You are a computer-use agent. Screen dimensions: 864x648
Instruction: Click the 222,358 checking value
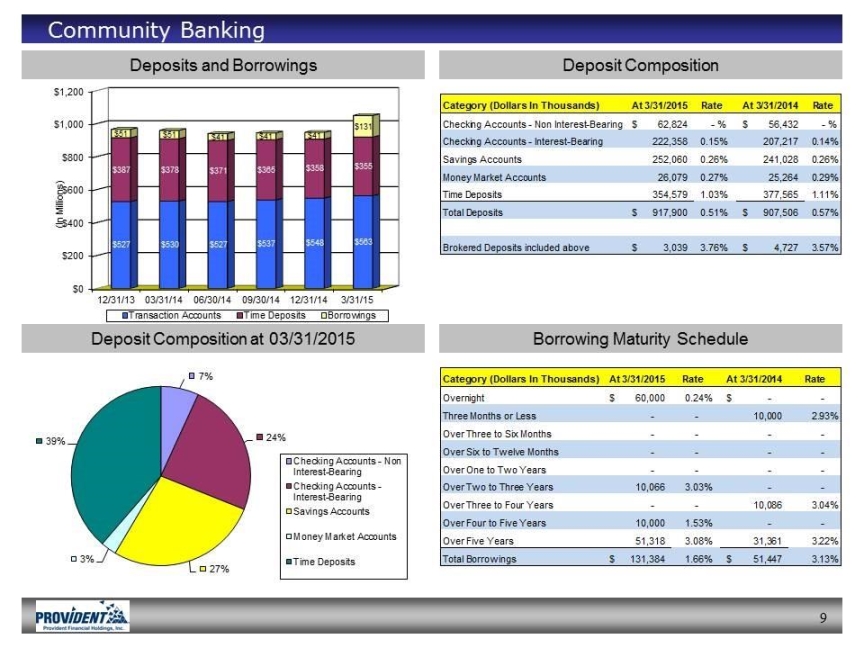click(x=669, y=142)
